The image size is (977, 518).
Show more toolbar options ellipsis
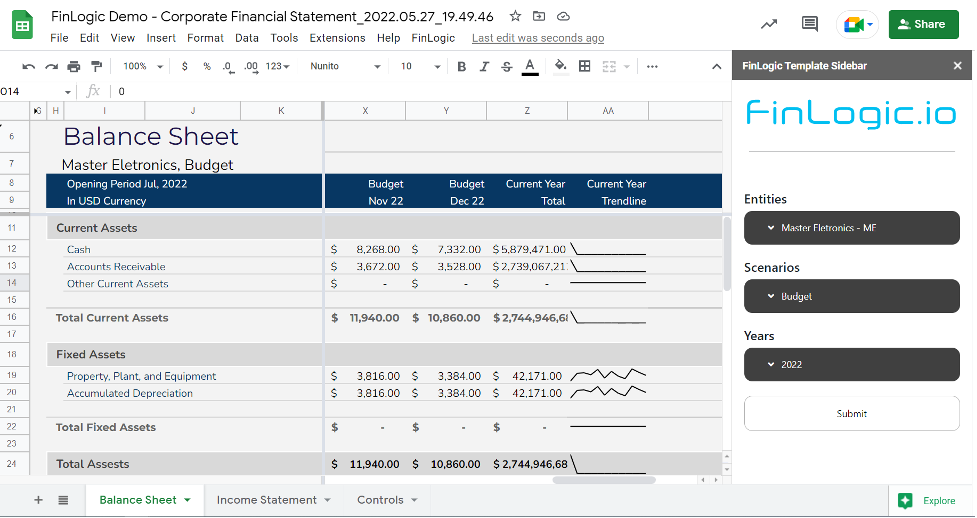coord(652,66)
